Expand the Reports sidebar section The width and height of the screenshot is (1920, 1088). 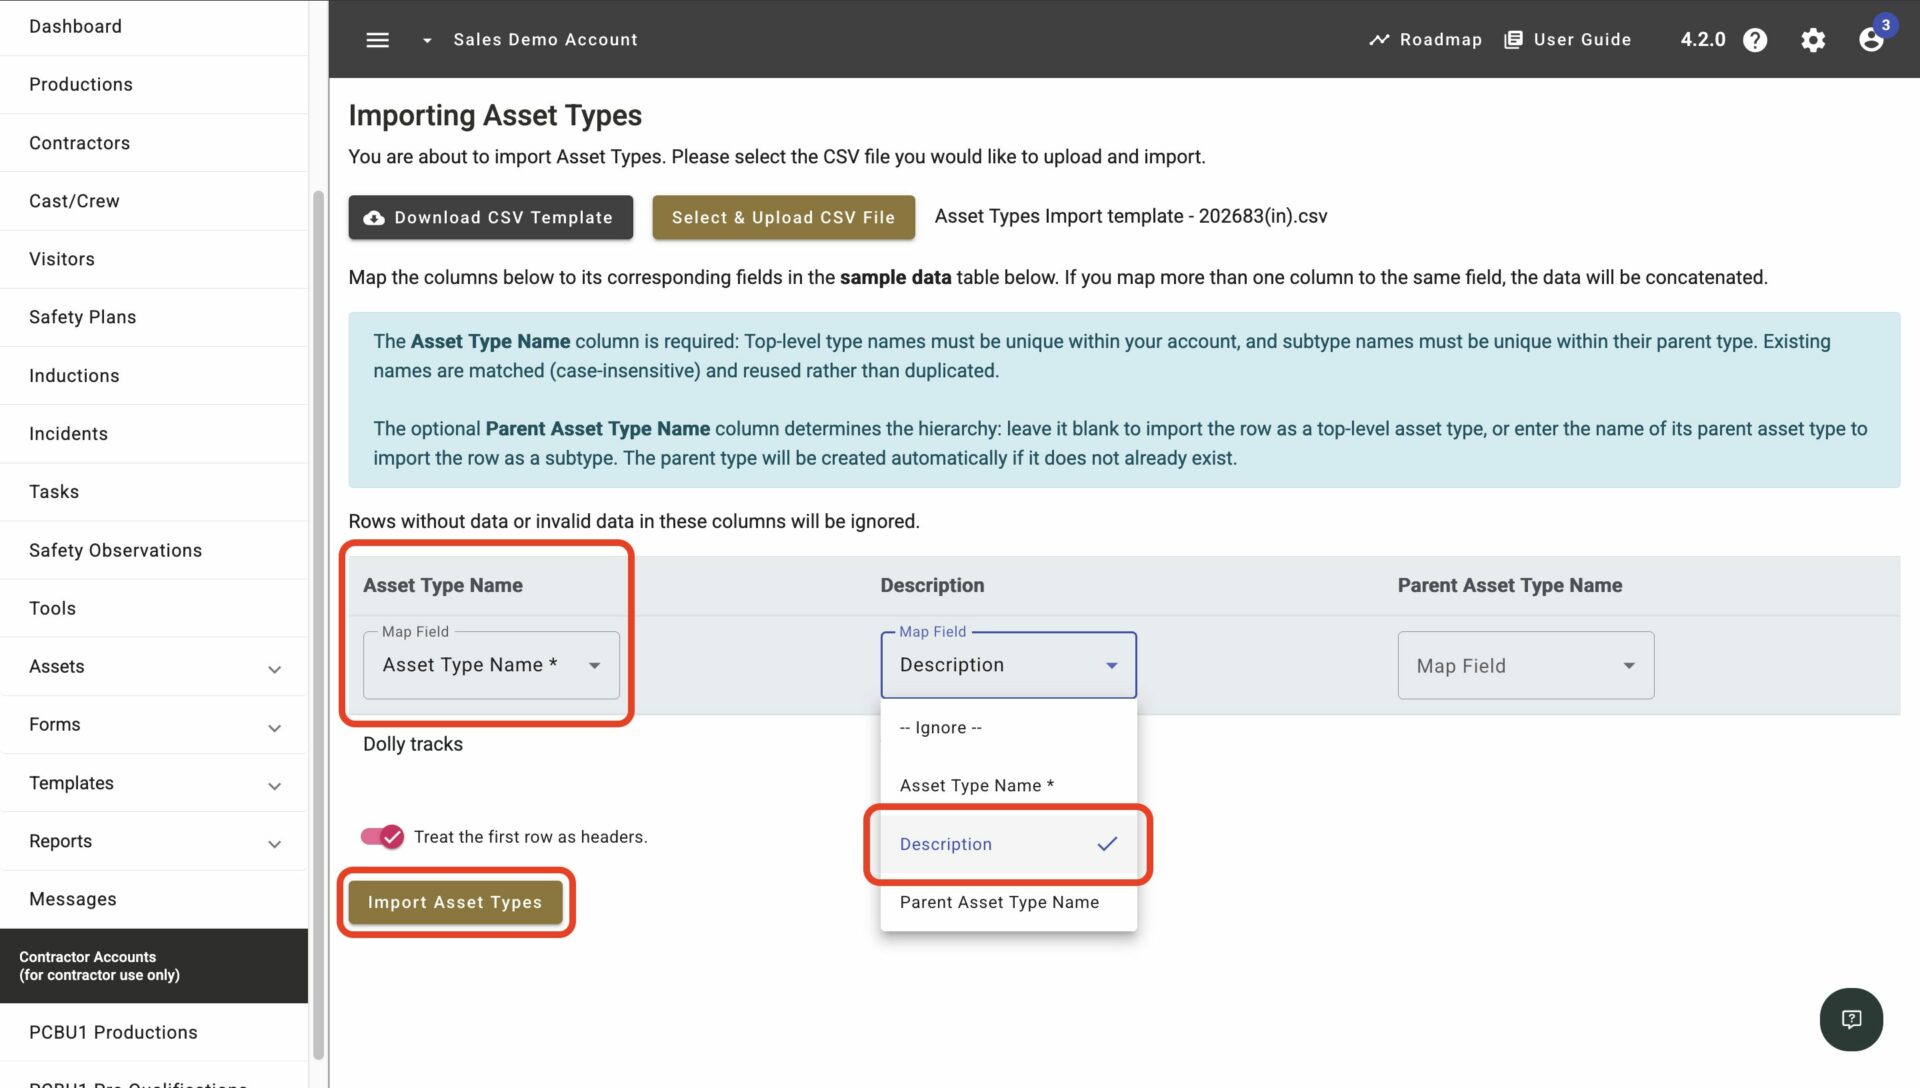[154, 842]
